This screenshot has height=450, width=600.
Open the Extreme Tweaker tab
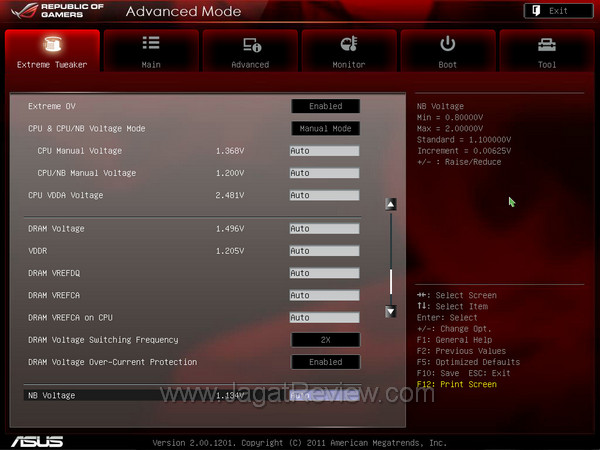coord(52,51)
